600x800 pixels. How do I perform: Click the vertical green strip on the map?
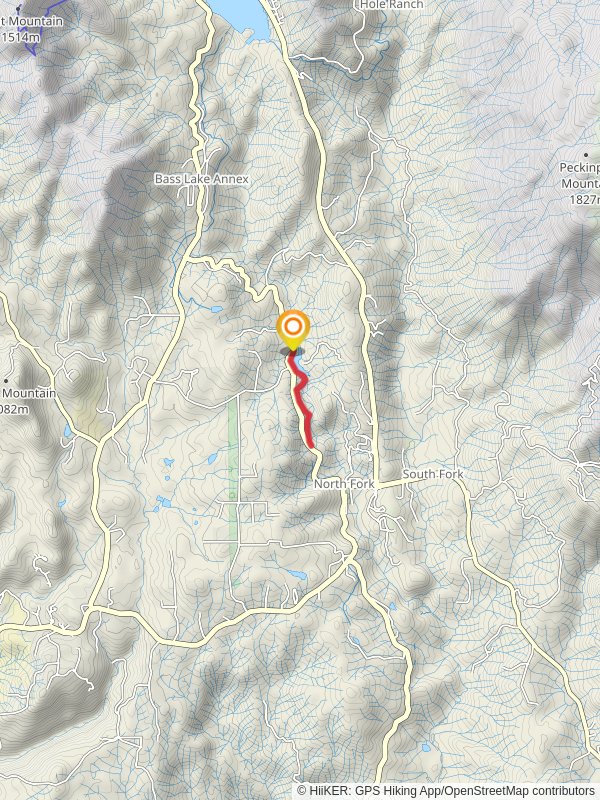pos(233,490)
